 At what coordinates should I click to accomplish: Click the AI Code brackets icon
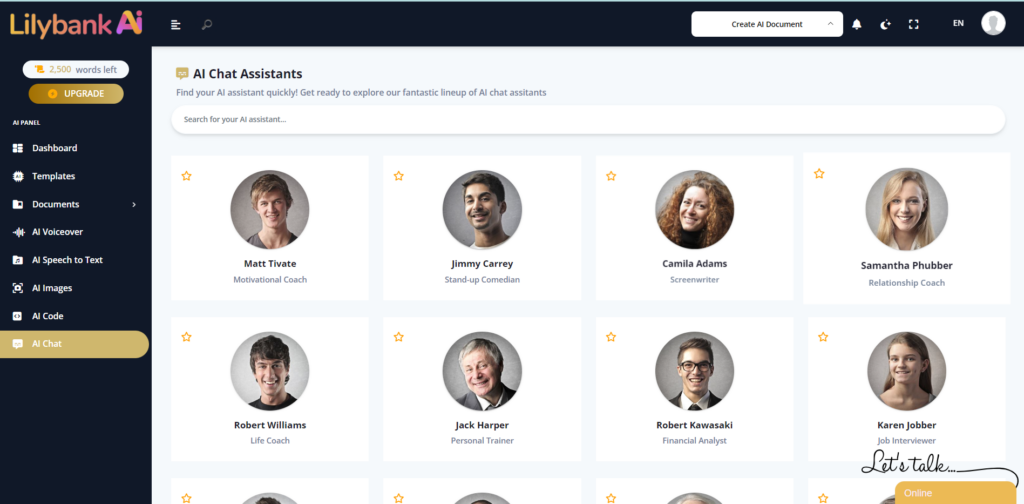18,316
